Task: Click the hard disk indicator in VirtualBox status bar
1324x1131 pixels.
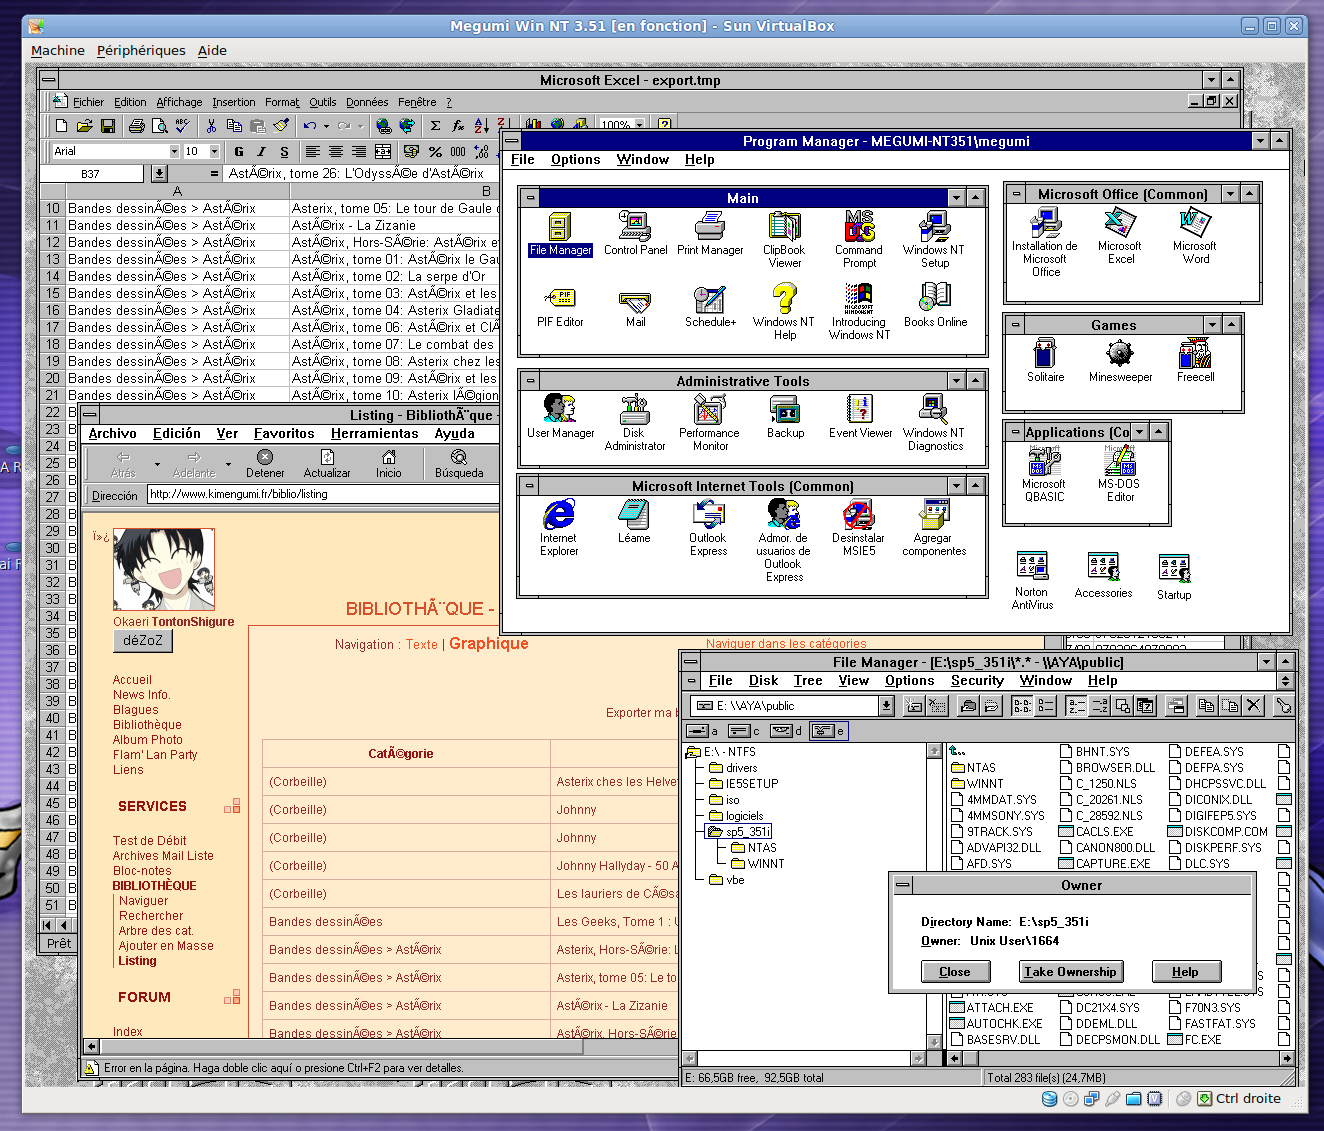Action: point(1049,1099)
